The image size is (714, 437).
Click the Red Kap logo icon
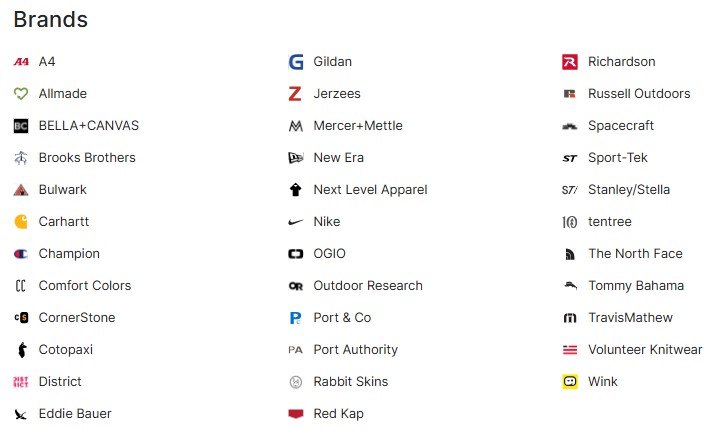[x=295, y=414]
